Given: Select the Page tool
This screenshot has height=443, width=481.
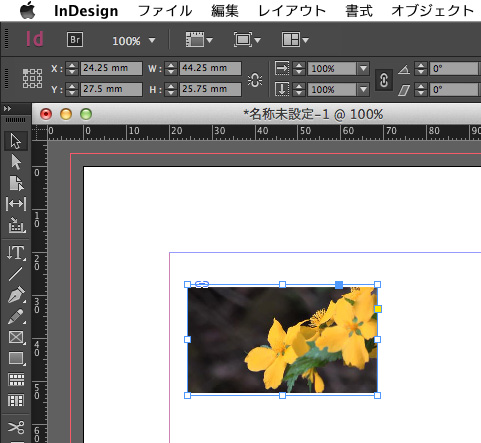Looking at the screenshot, I should pos(16,183).
